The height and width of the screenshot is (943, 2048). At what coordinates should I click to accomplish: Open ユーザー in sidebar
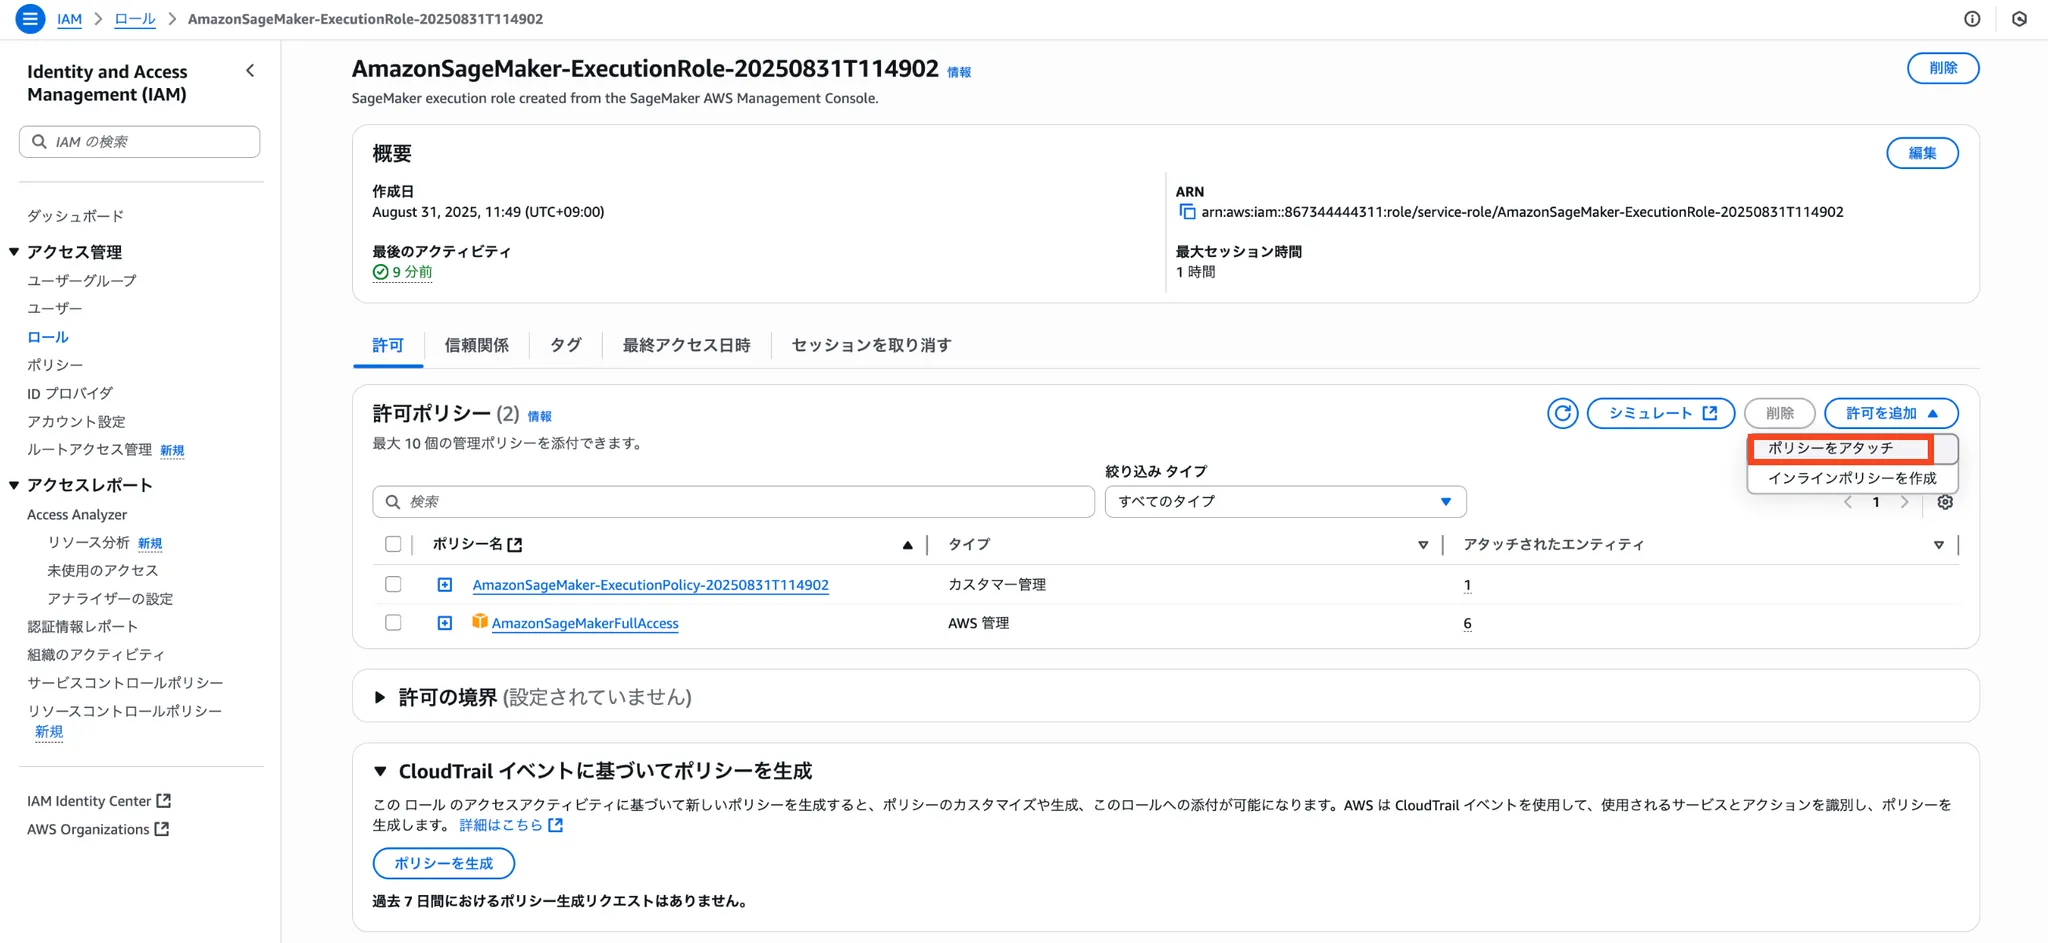[x=55, y=309]
